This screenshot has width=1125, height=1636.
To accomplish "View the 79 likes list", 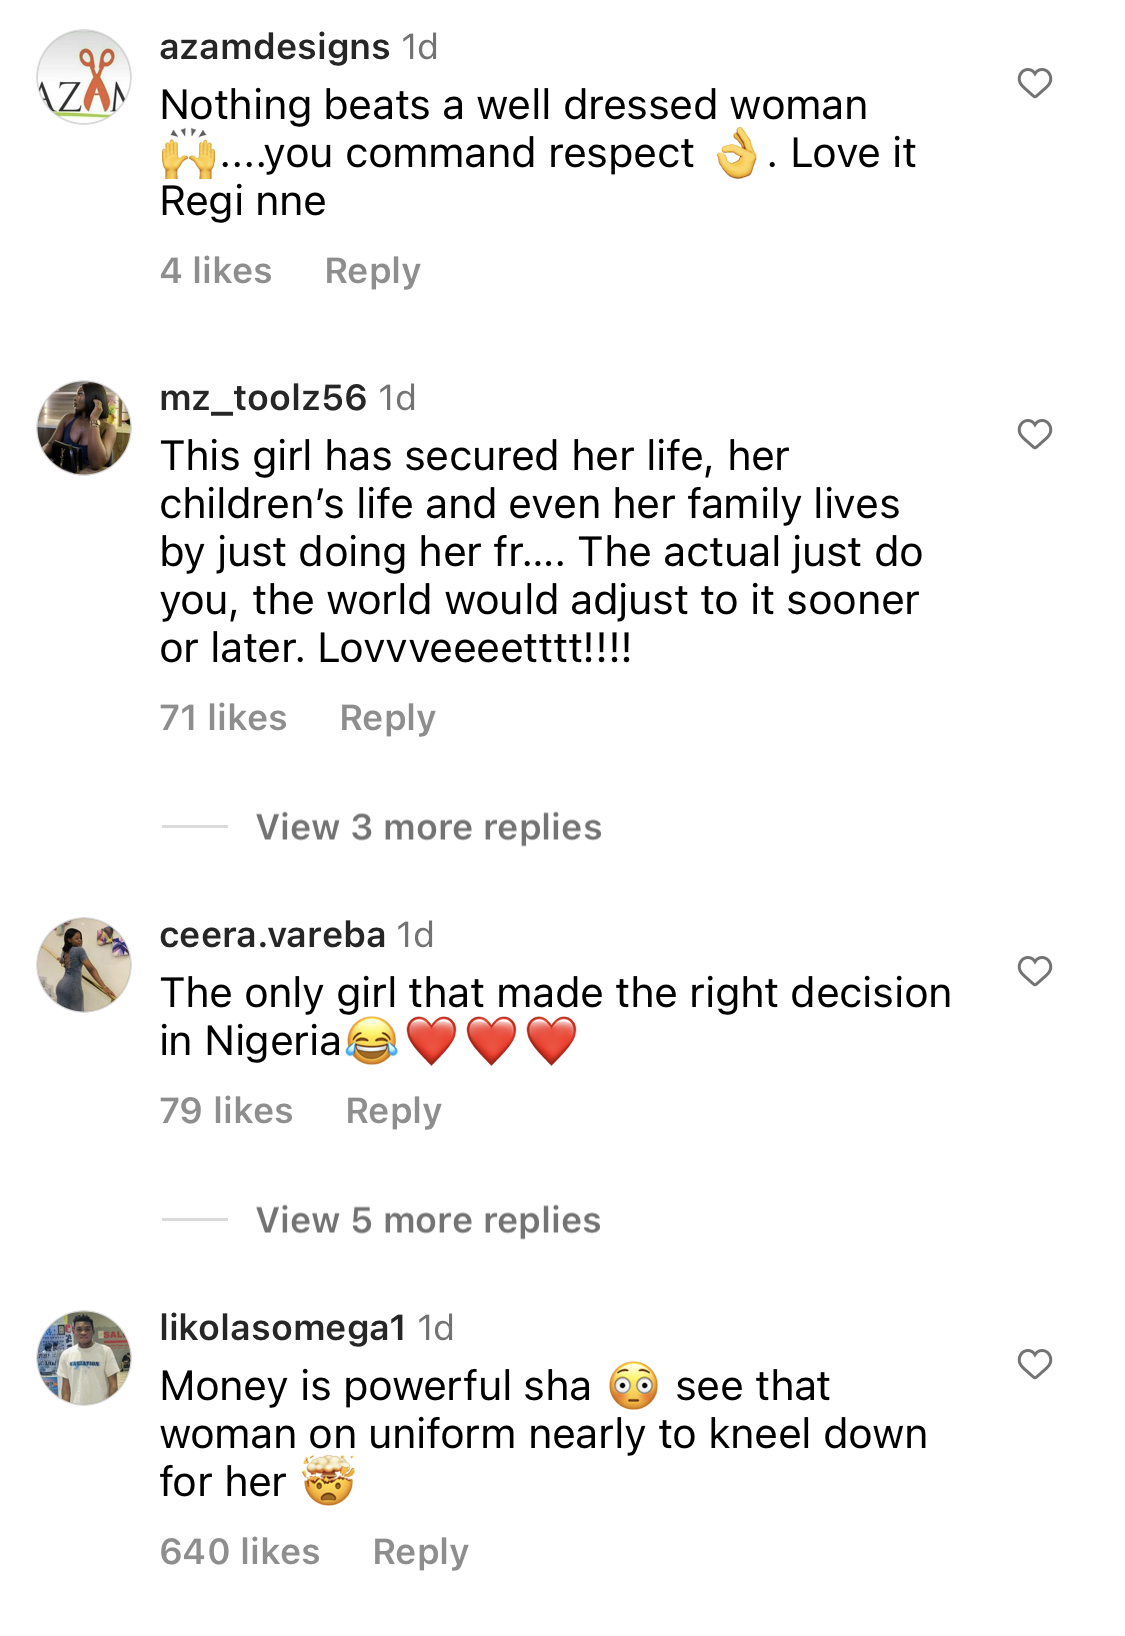I will click(227, 1111).
